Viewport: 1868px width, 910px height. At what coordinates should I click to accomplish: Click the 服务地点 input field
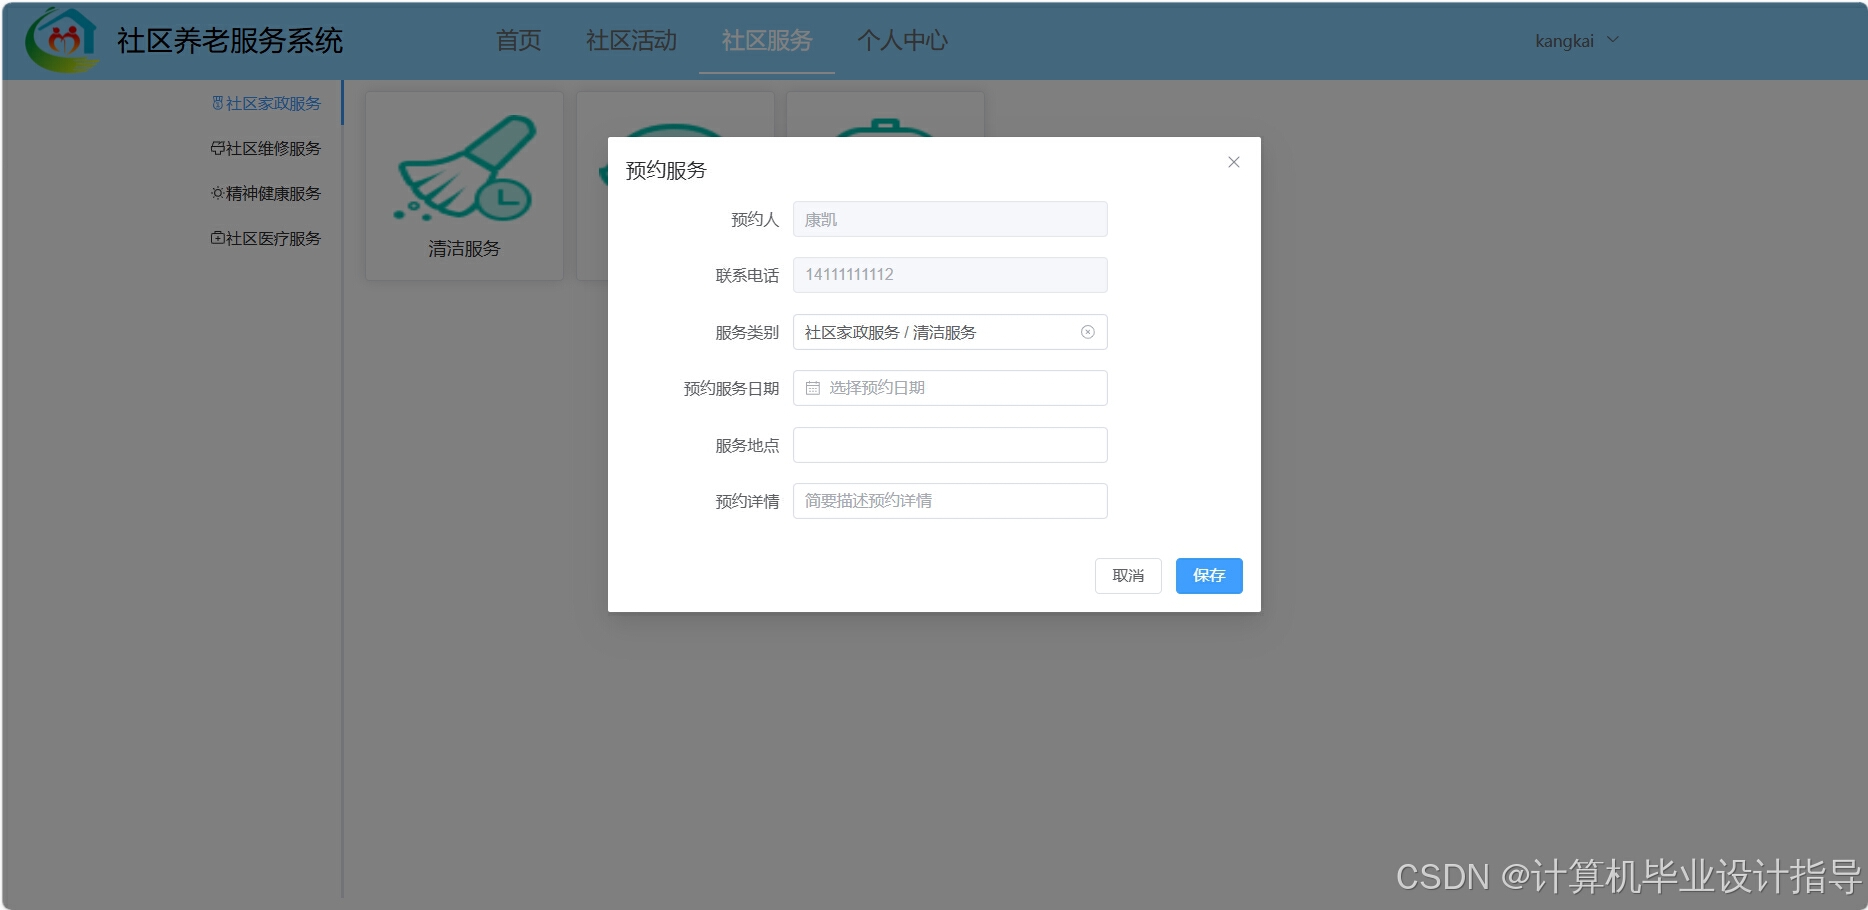pos(948,444)
